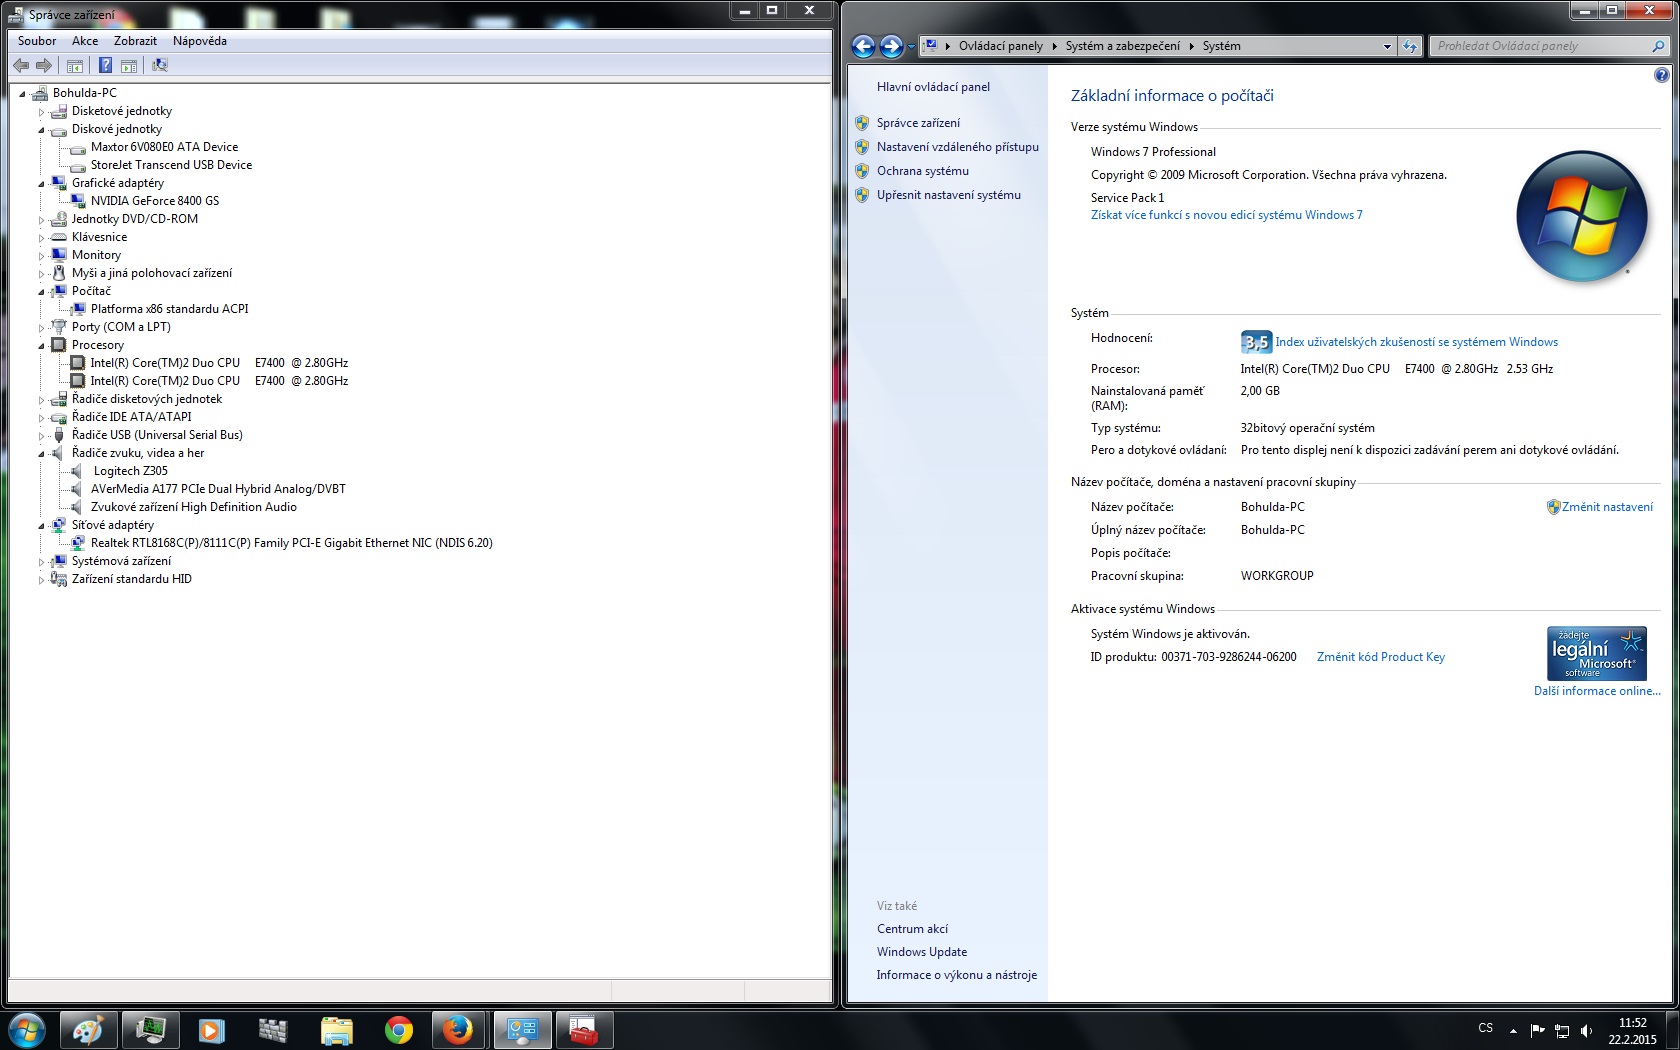This screenshot has width=1680, height=1050.
Task: Click the Forward arrow in Správce zařízení toolbar
Action: click(x=43, y=65)
